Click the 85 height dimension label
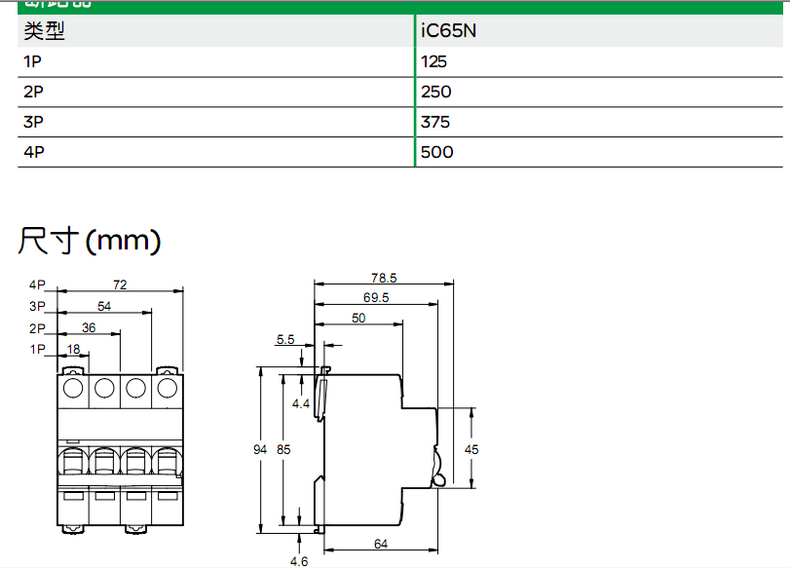The width and height of the screenshot is (790, 568). click(283, 450)
